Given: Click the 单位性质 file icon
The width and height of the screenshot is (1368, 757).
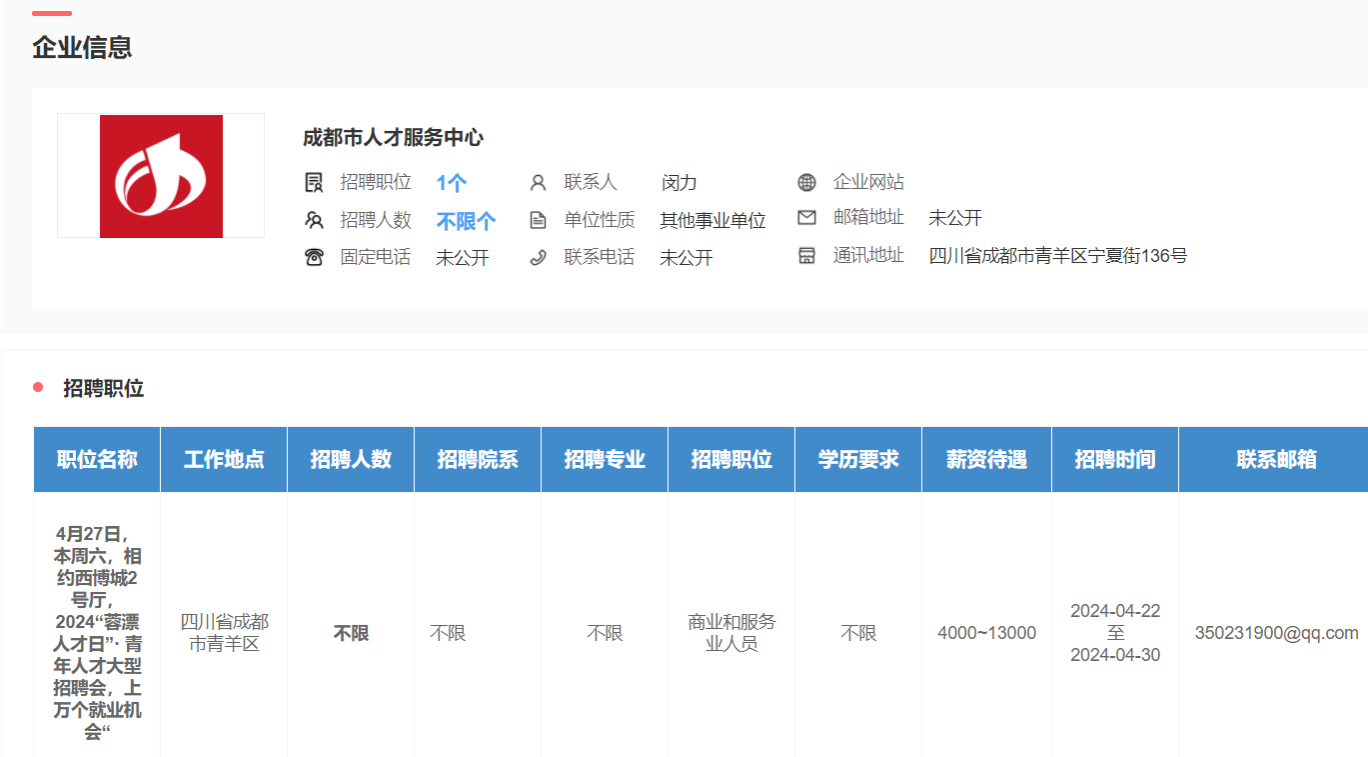Looking at the screenshot, I should click(x=538, y=220).
